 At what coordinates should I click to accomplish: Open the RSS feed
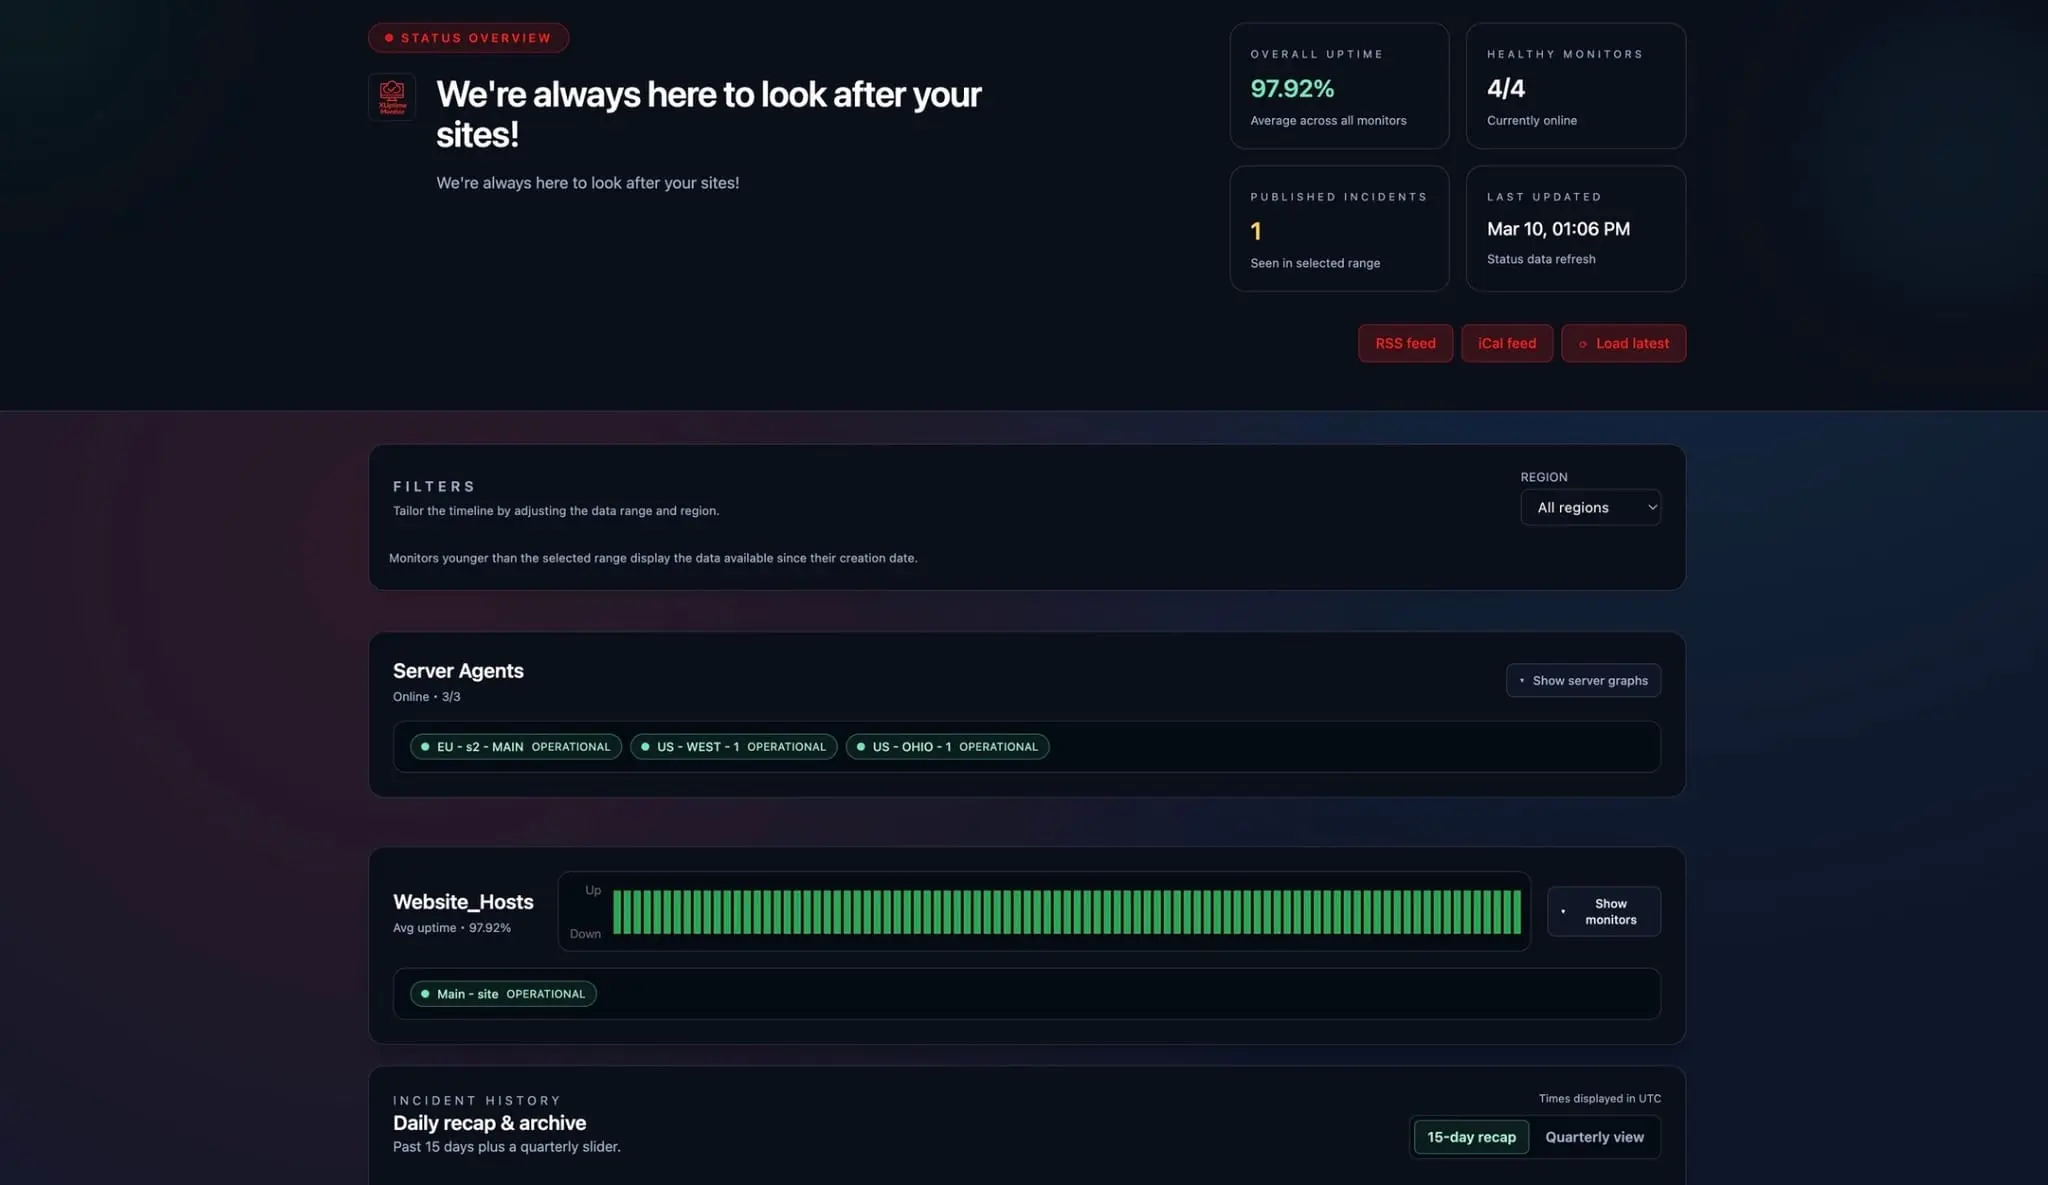tap(1405, 343)
